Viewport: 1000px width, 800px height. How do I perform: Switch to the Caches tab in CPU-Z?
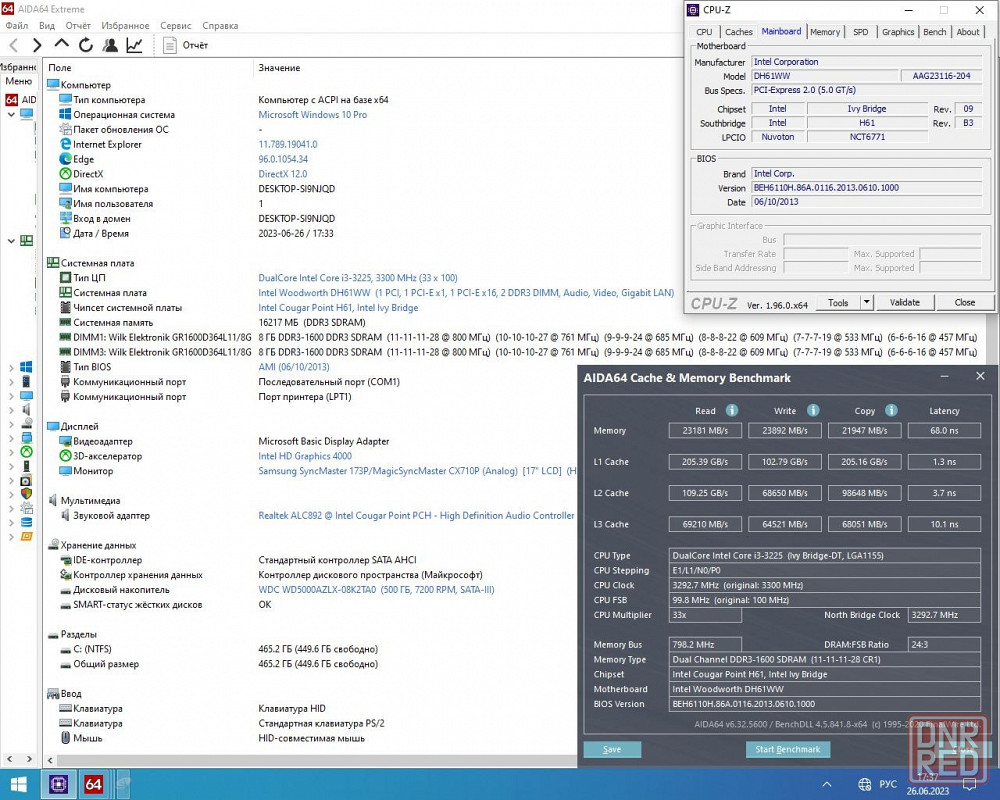coord(739,32)
